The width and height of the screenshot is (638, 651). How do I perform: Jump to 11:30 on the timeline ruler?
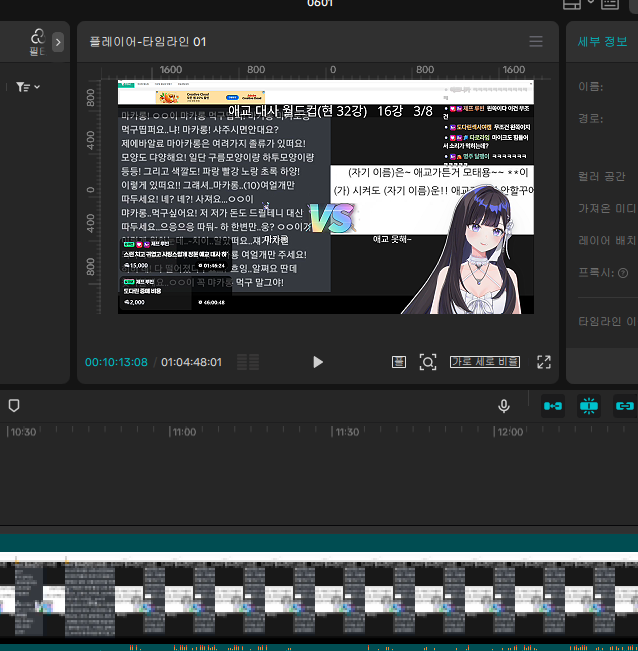click(347, 432)
